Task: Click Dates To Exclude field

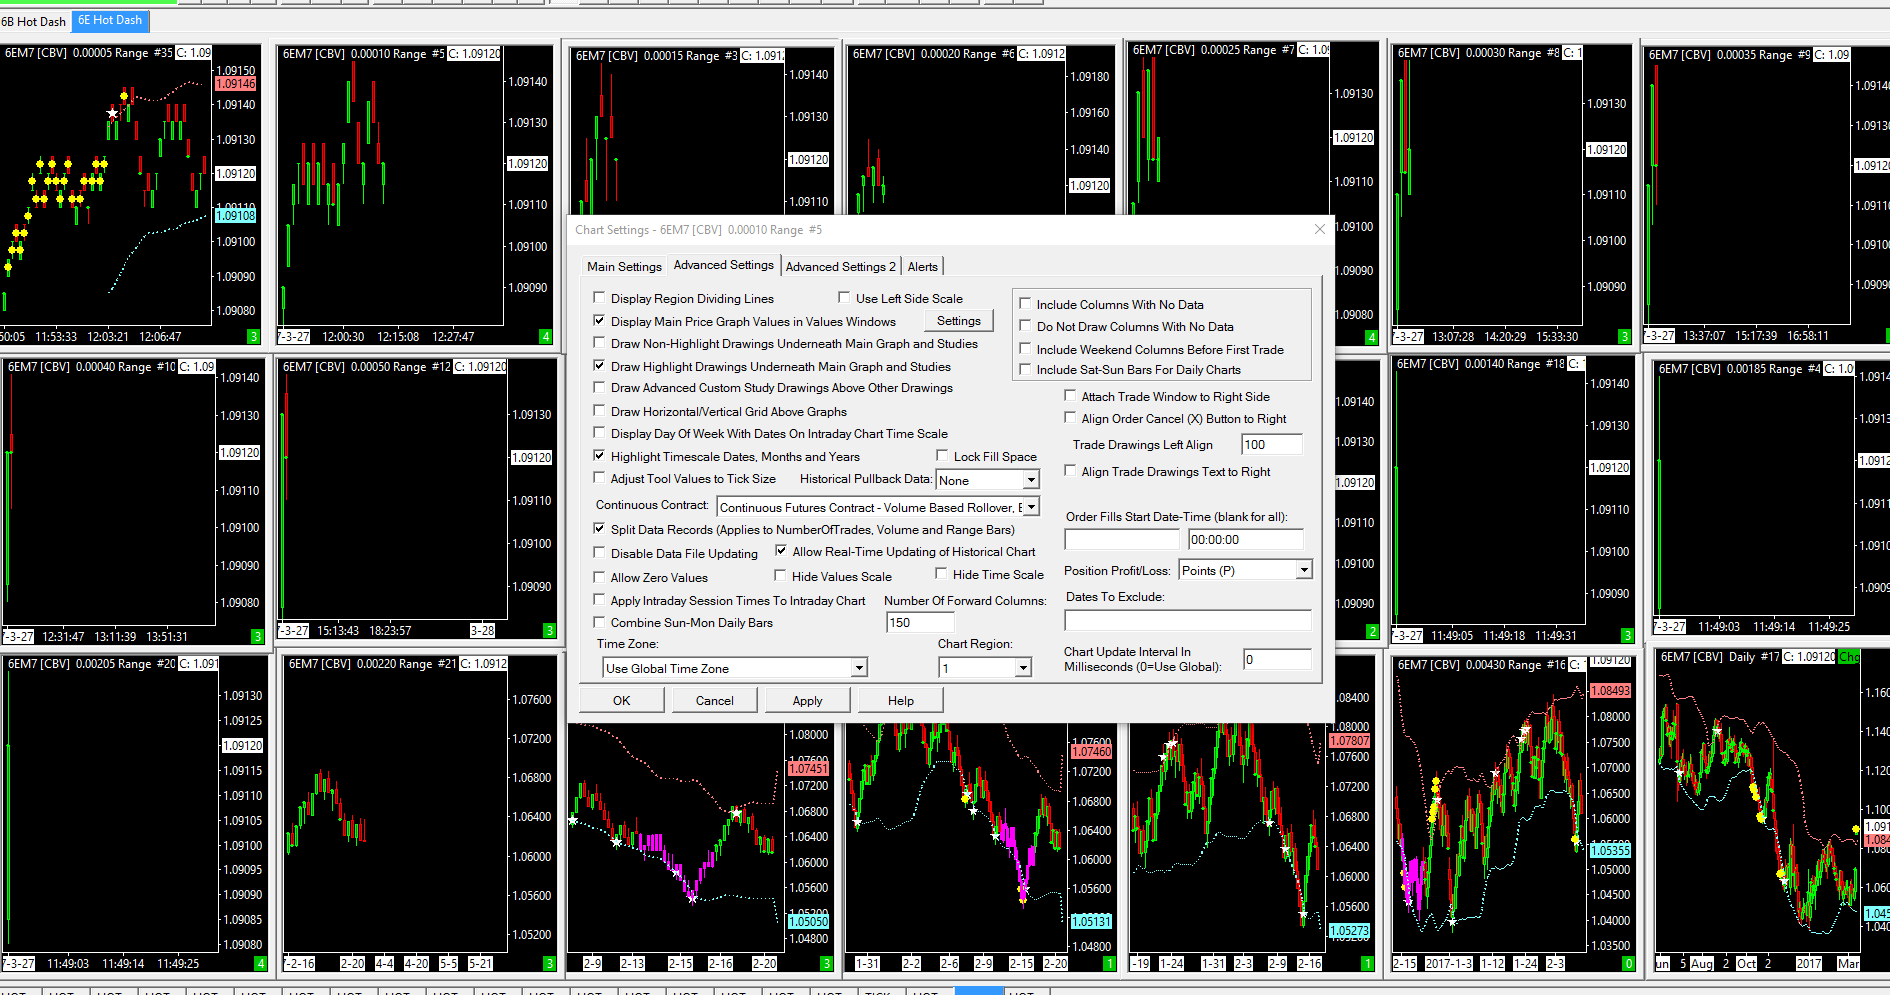Action: (1188, 621)
